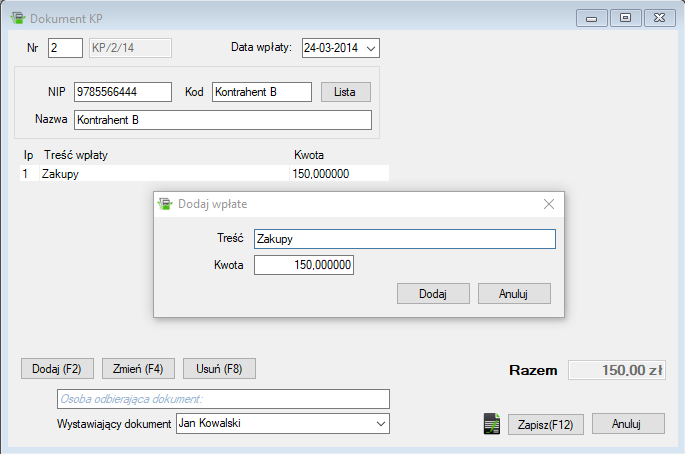Expand the Wystawiający dokument combo box

coord(380,423)
